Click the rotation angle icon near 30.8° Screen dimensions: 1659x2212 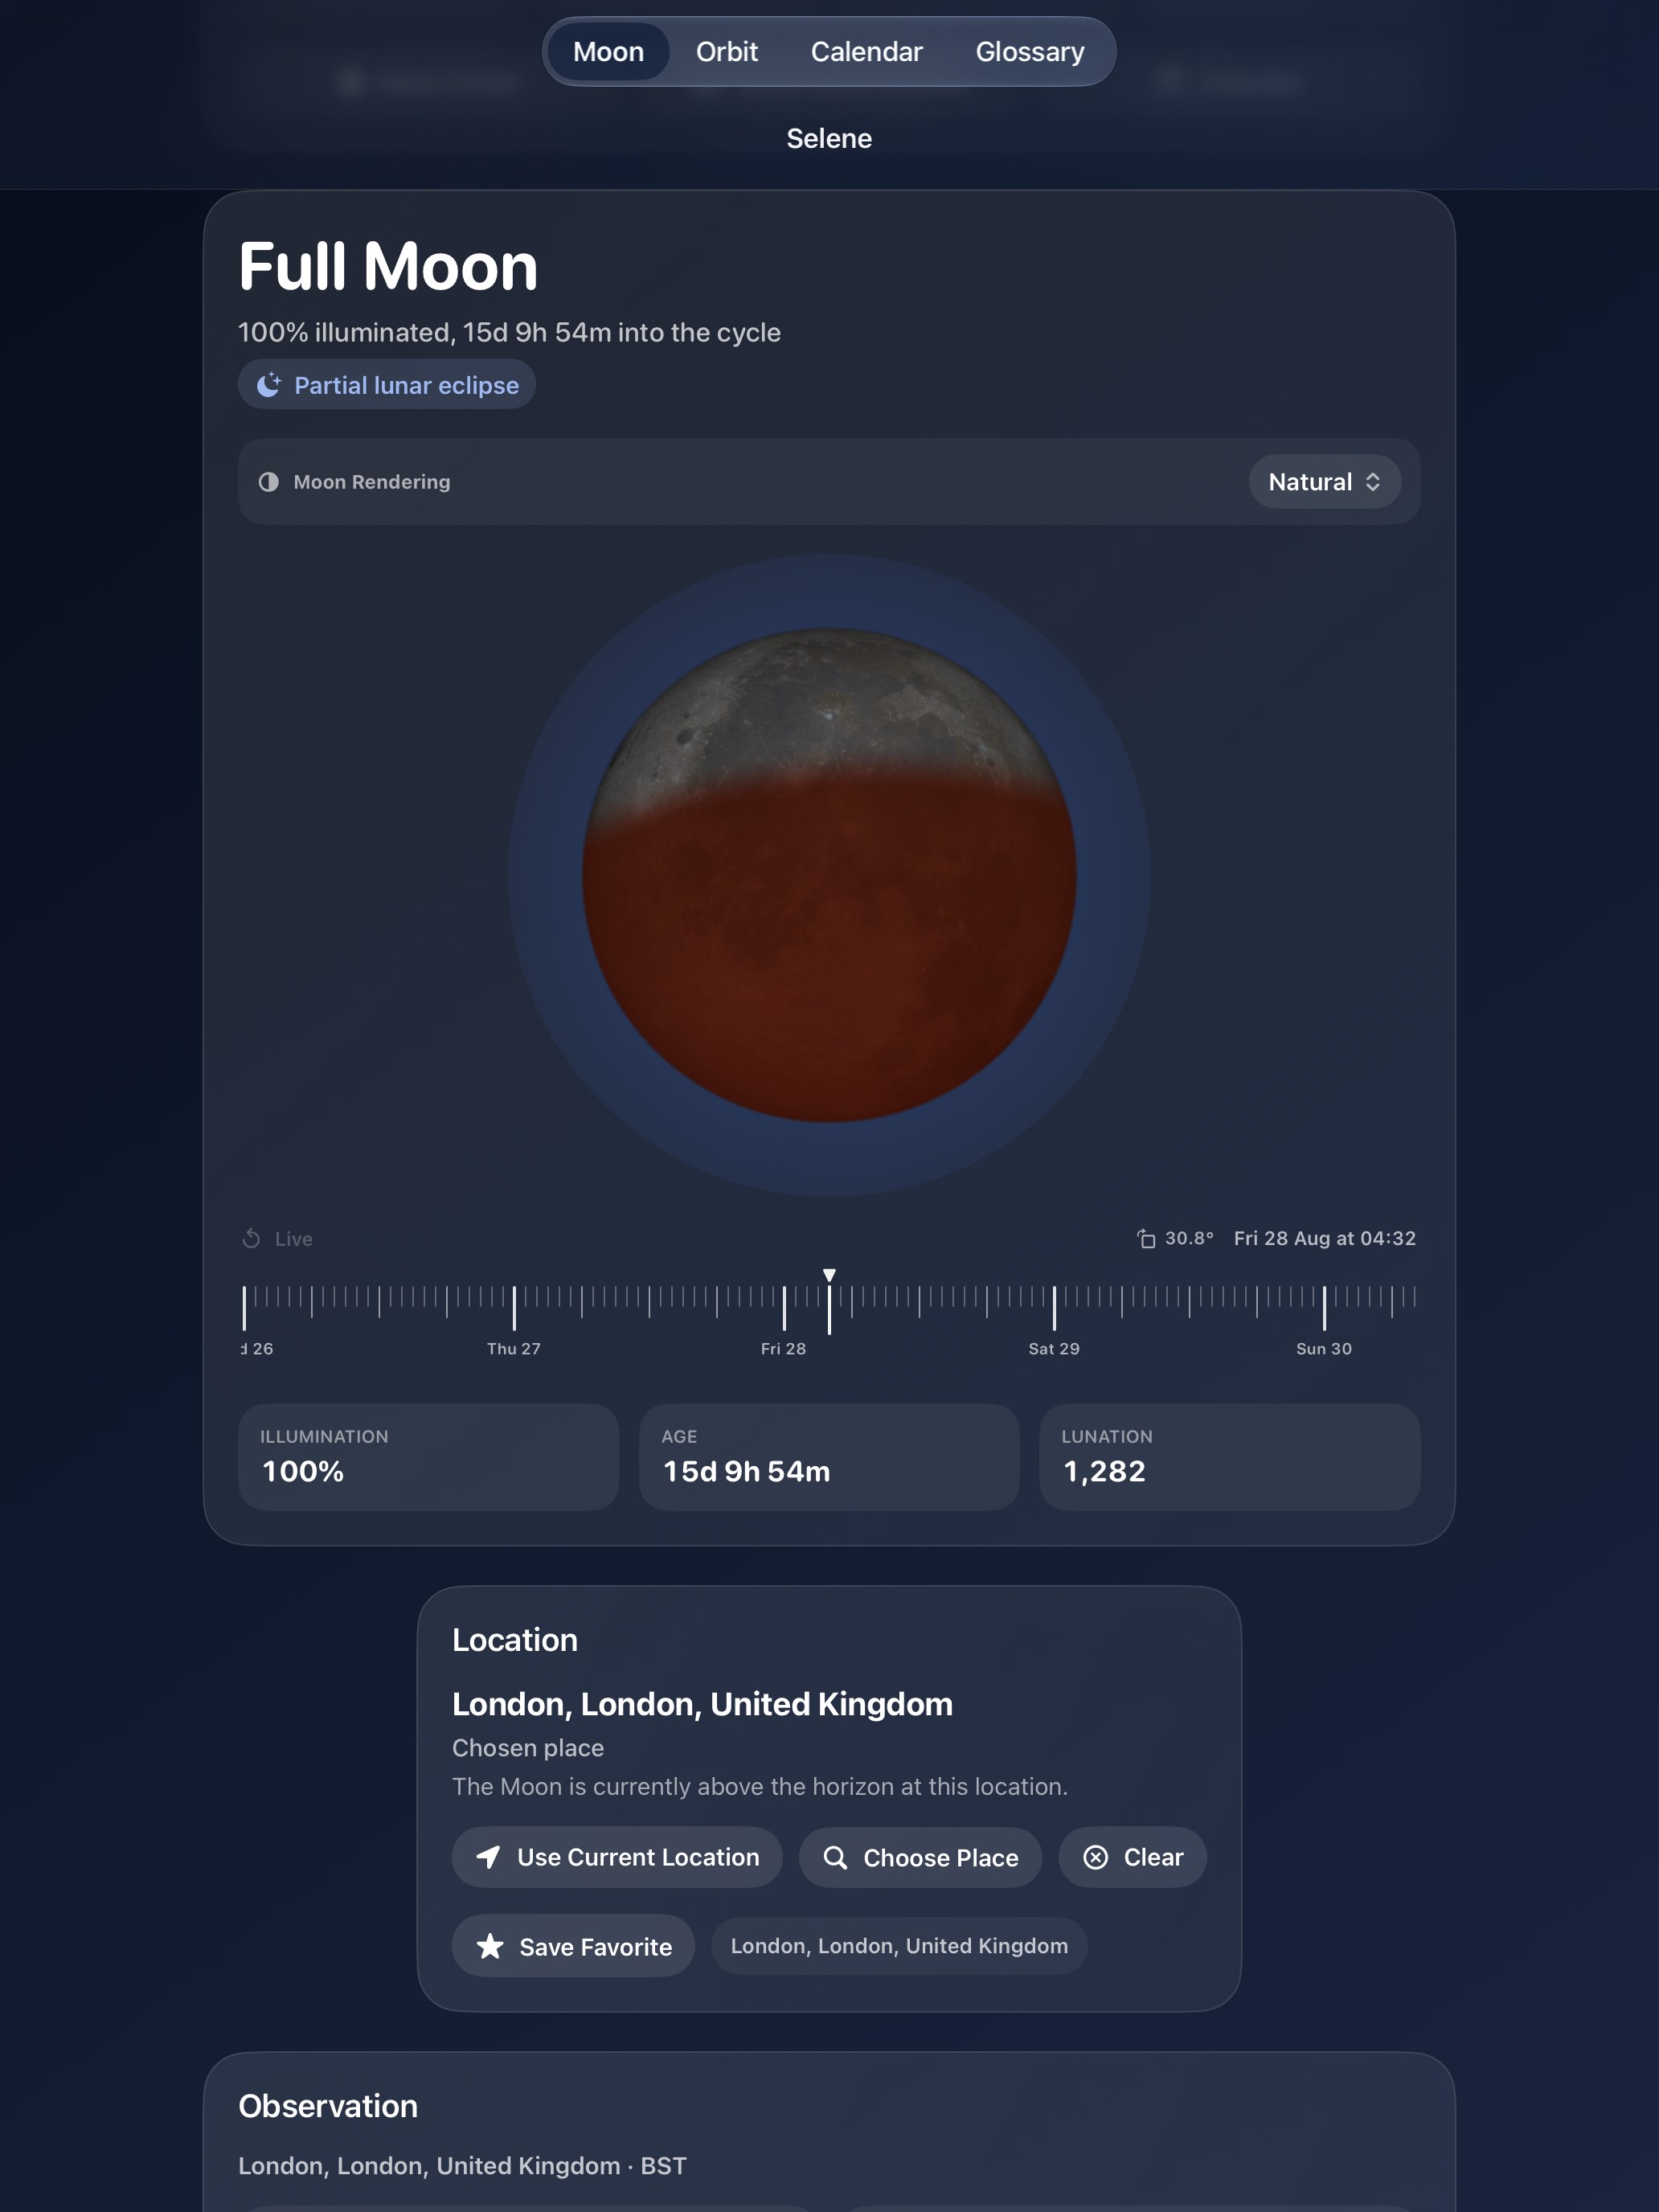point(1146,1238)
